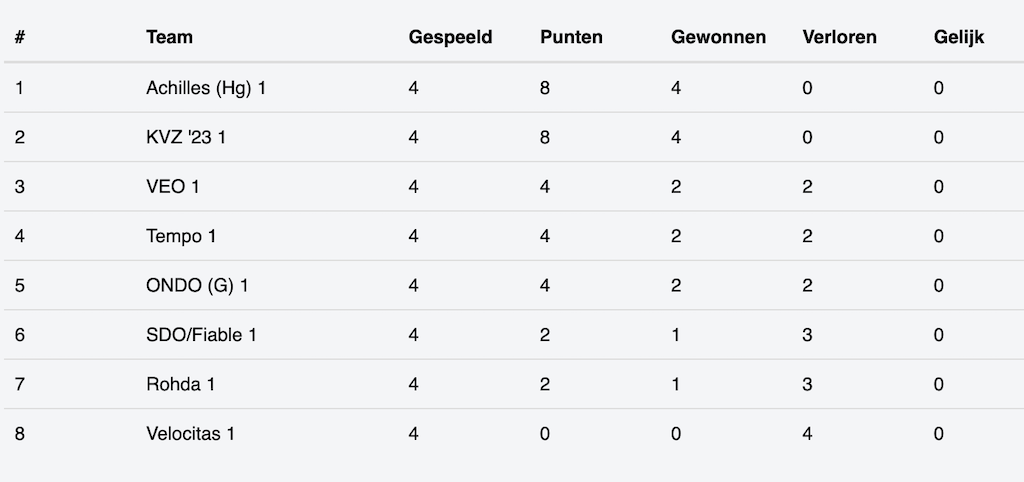Image resolution: width=1024 pixels, height=482 pixels.
Task: Select team Achilles (Hg) 1
Action: coord(206,88)
